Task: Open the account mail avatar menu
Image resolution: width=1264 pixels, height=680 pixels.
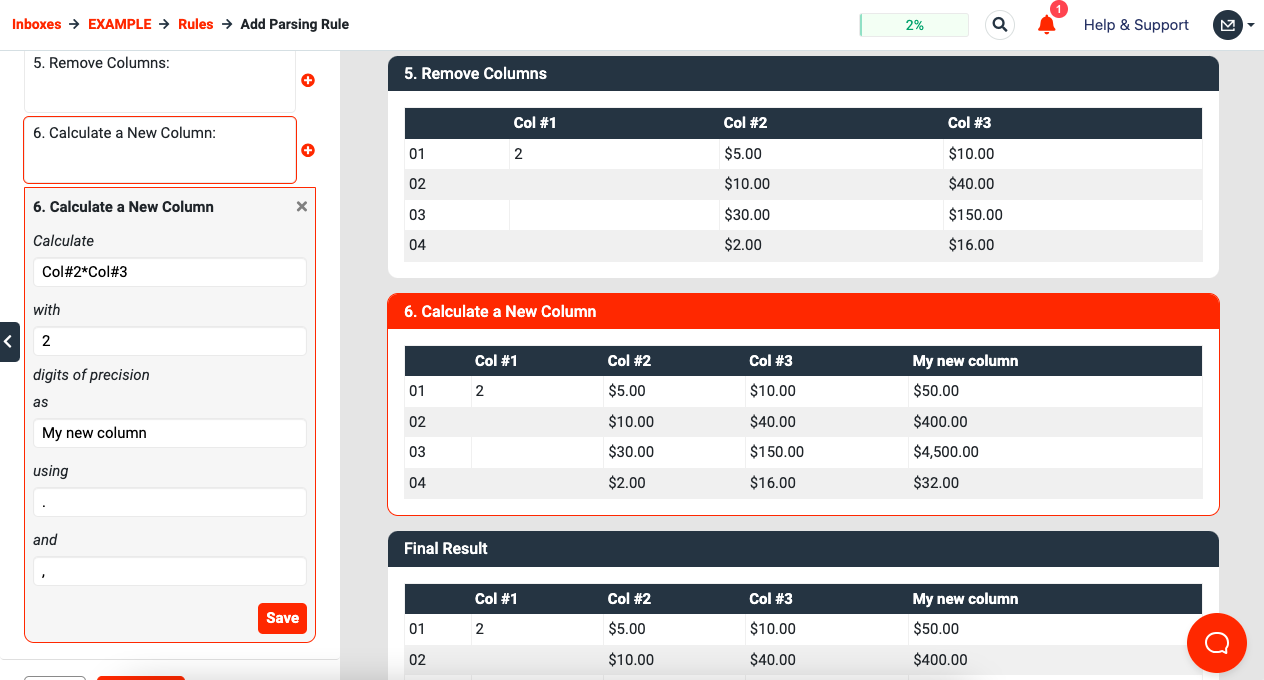Action: [x=1234, y=25]
